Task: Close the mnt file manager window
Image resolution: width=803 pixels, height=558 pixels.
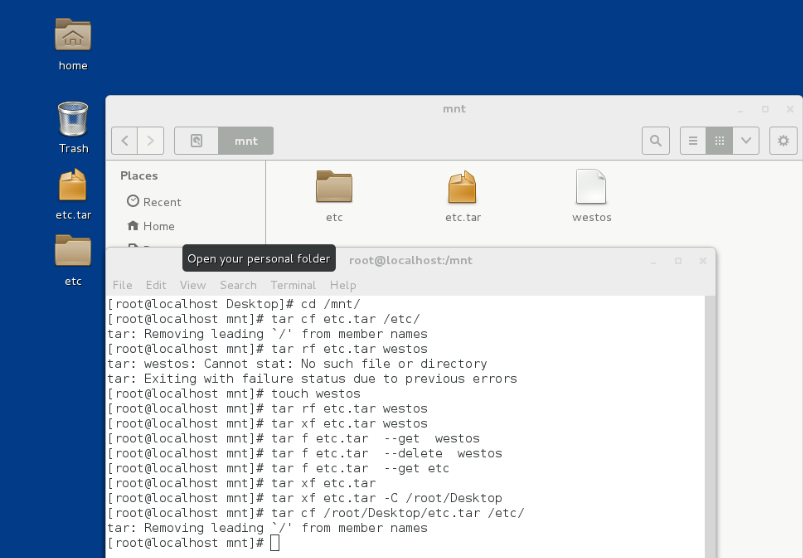Action: click(790, 110)
